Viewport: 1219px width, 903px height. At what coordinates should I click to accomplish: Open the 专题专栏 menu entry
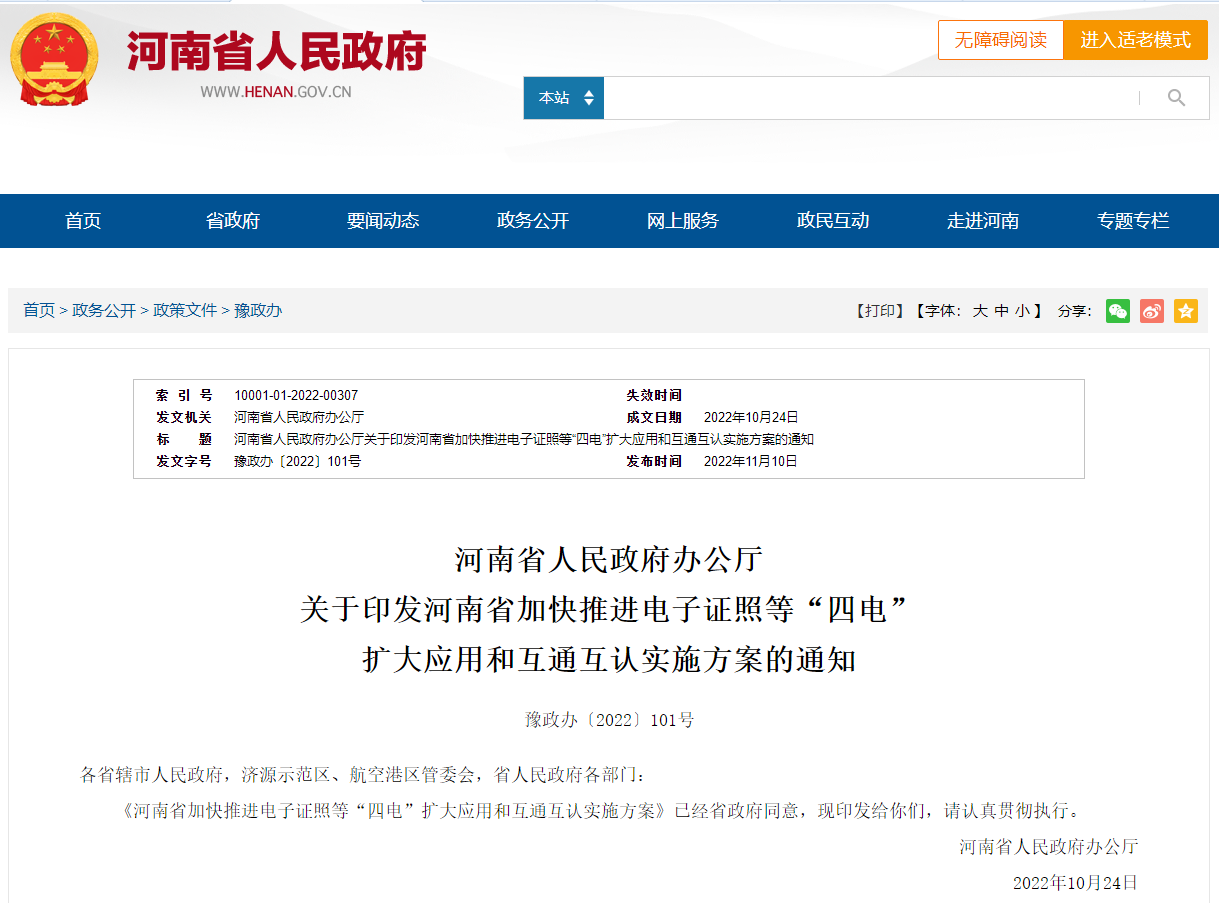coord(1132,220)
